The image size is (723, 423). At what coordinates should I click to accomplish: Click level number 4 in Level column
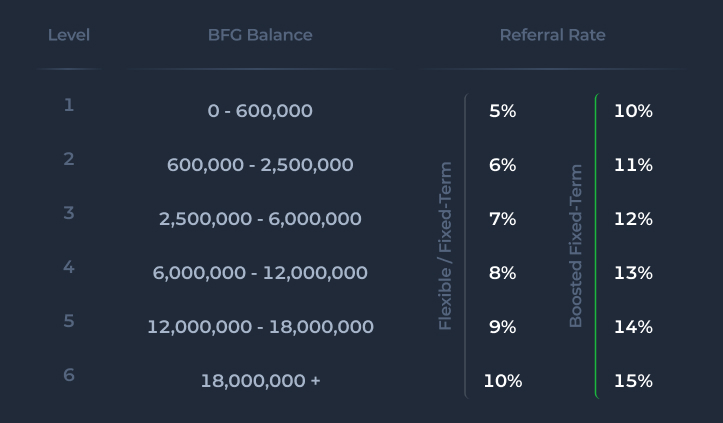69,267
